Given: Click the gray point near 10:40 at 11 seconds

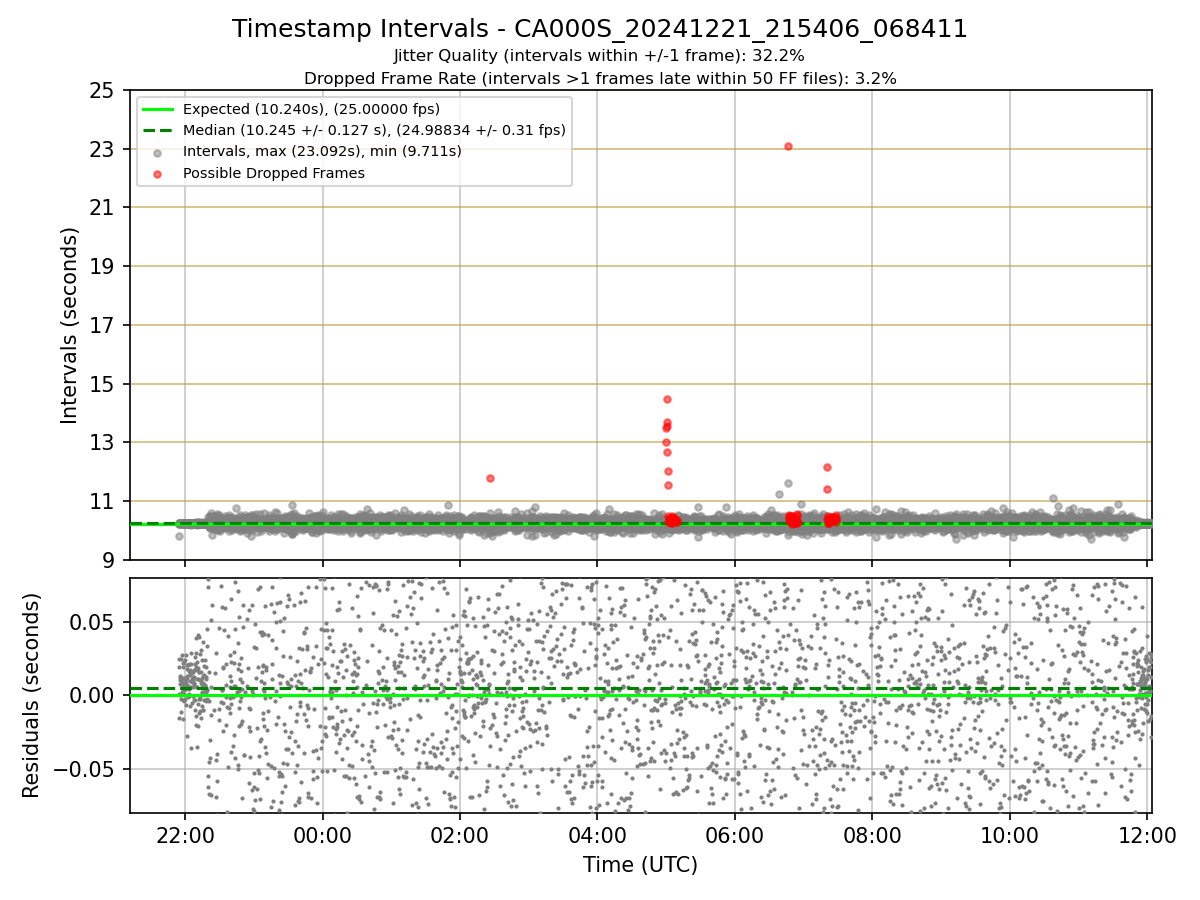Looking at the screenshot, I should [1053, 498].
